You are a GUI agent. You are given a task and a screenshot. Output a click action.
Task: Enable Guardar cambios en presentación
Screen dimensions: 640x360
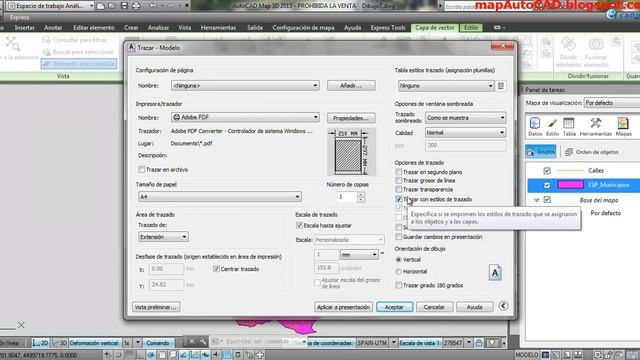click(x=399, y=237)
